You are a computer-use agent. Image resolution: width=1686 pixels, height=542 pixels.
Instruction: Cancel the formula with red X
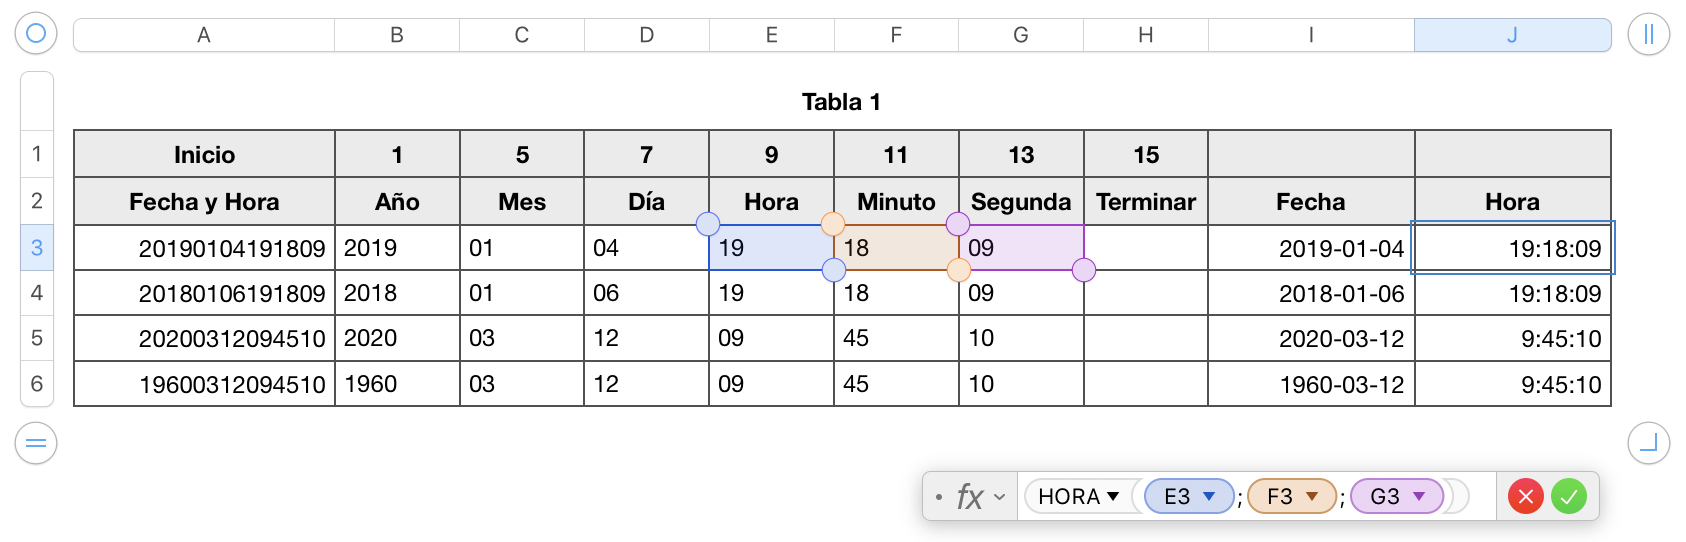click(x=1525, y=496)
